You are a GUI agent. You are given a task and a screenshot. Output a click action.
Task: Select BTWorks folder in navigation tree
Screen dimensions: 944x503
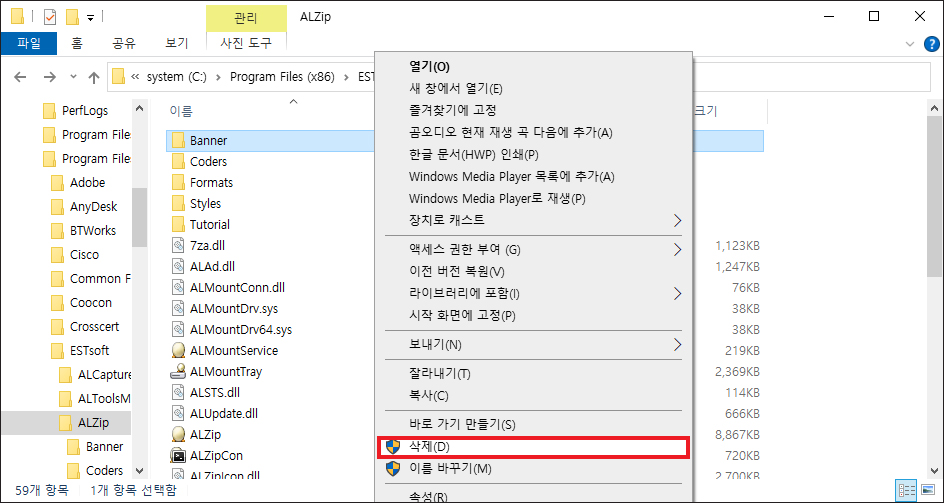coord(93,231)
